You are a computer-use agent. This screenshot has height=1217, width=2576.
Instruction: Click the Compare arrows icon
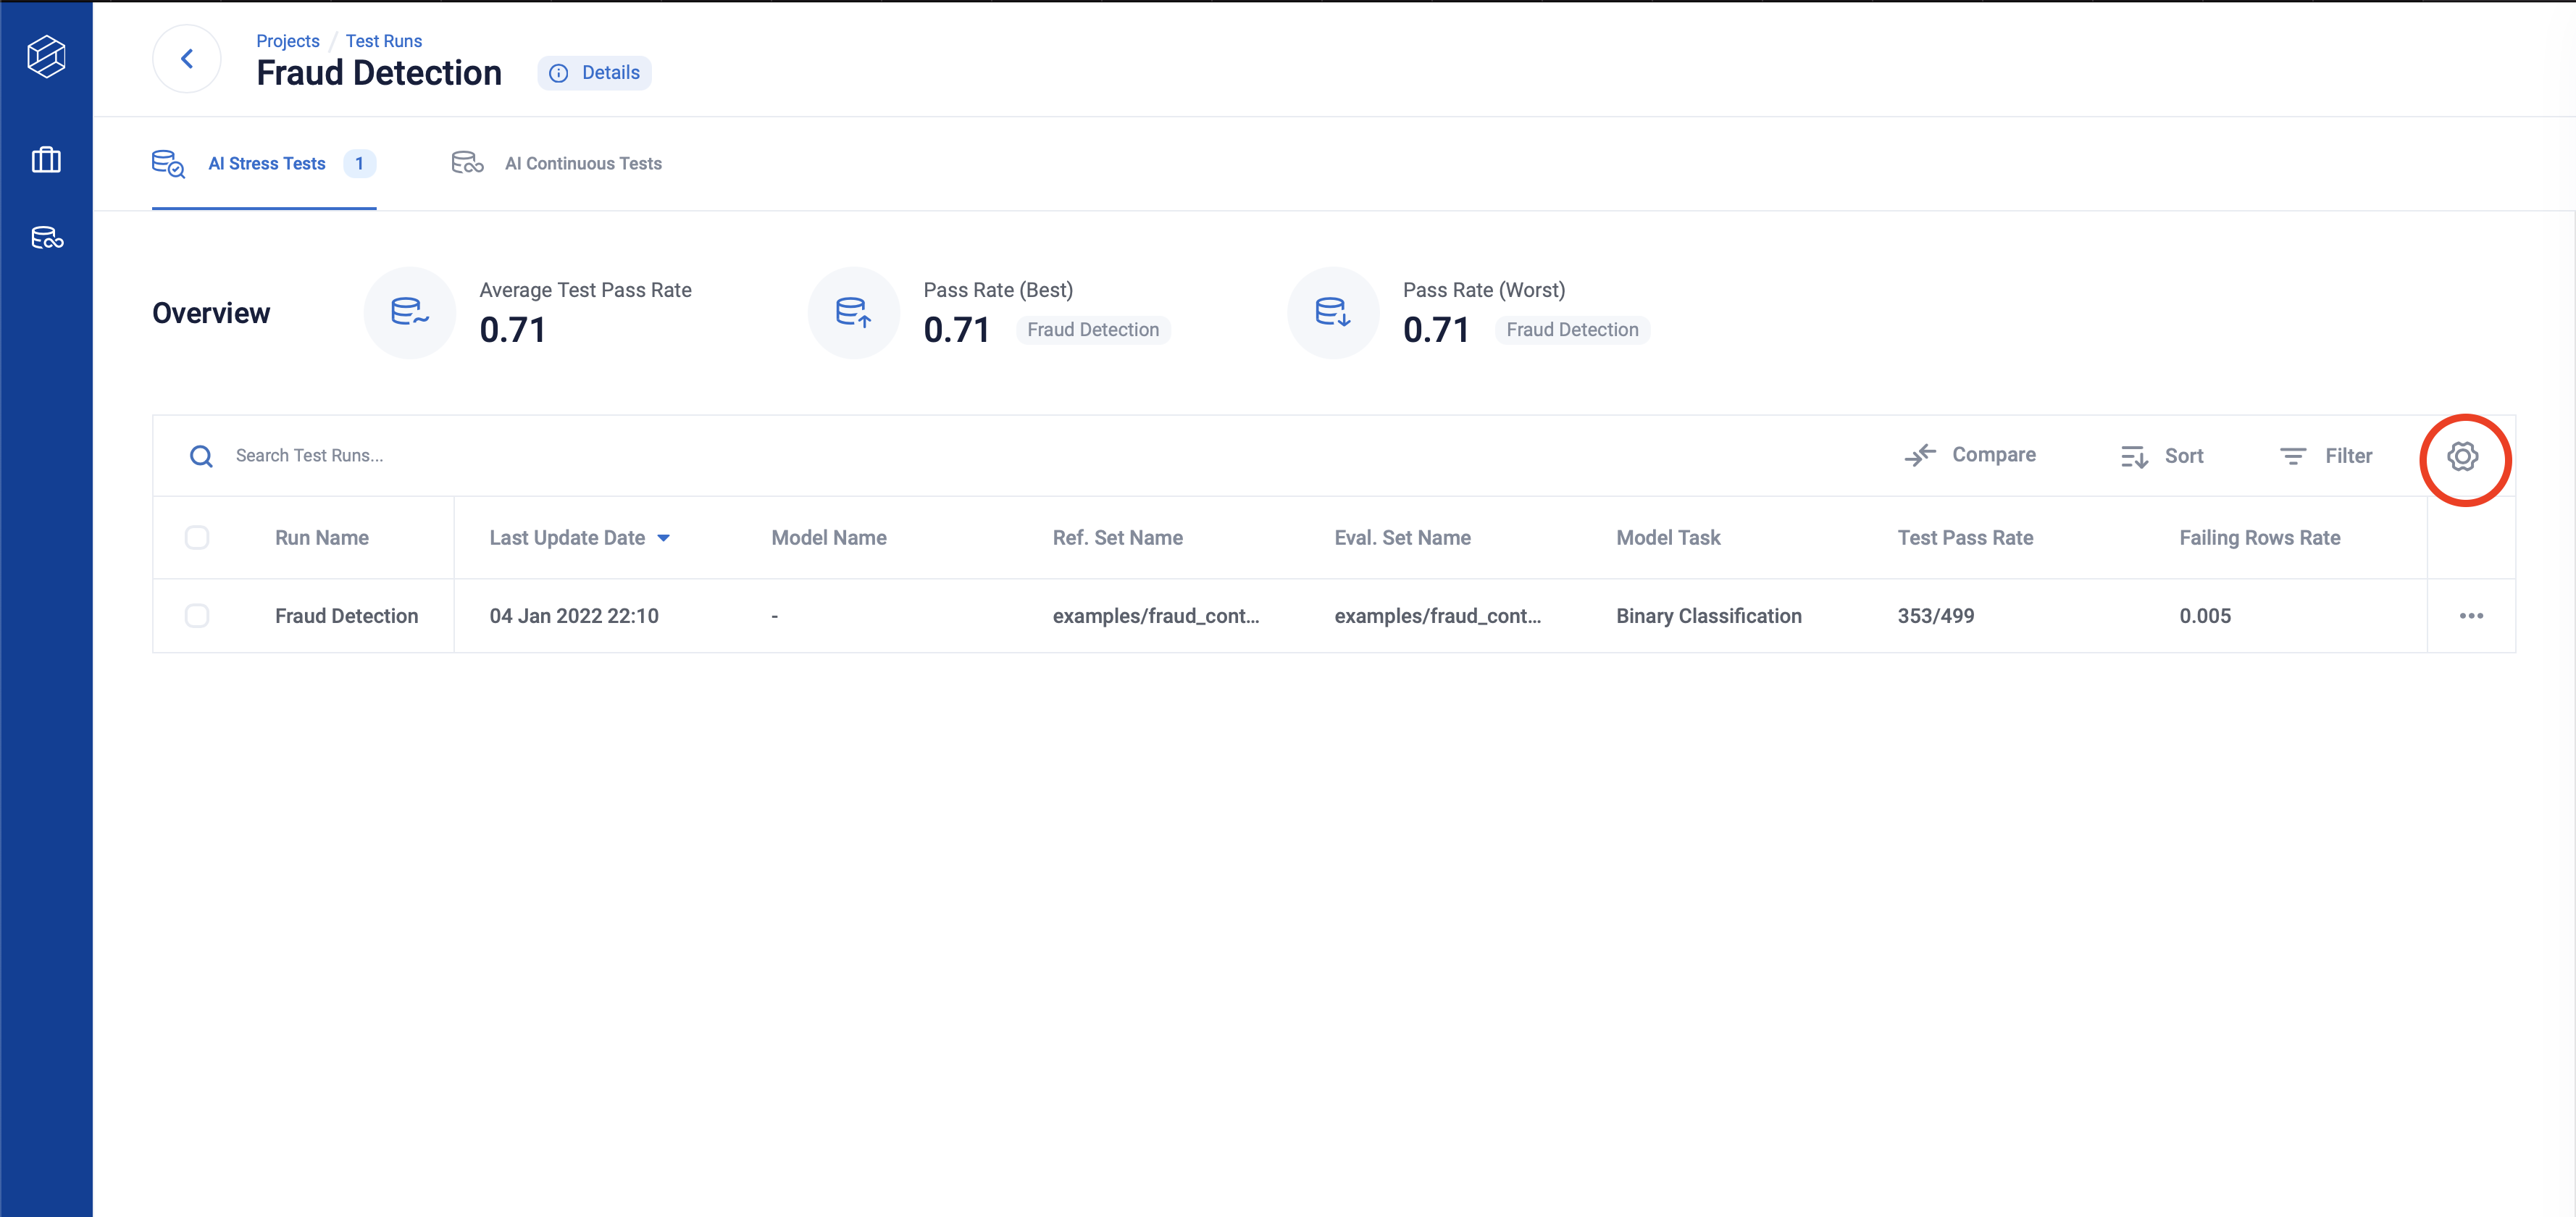(x=1920, y=455)
